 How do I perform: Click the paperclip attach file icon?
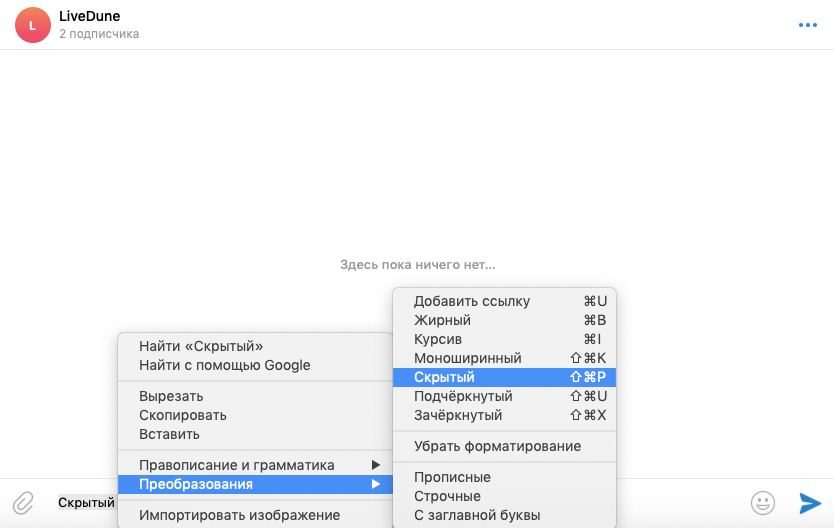tap(23, 502)
